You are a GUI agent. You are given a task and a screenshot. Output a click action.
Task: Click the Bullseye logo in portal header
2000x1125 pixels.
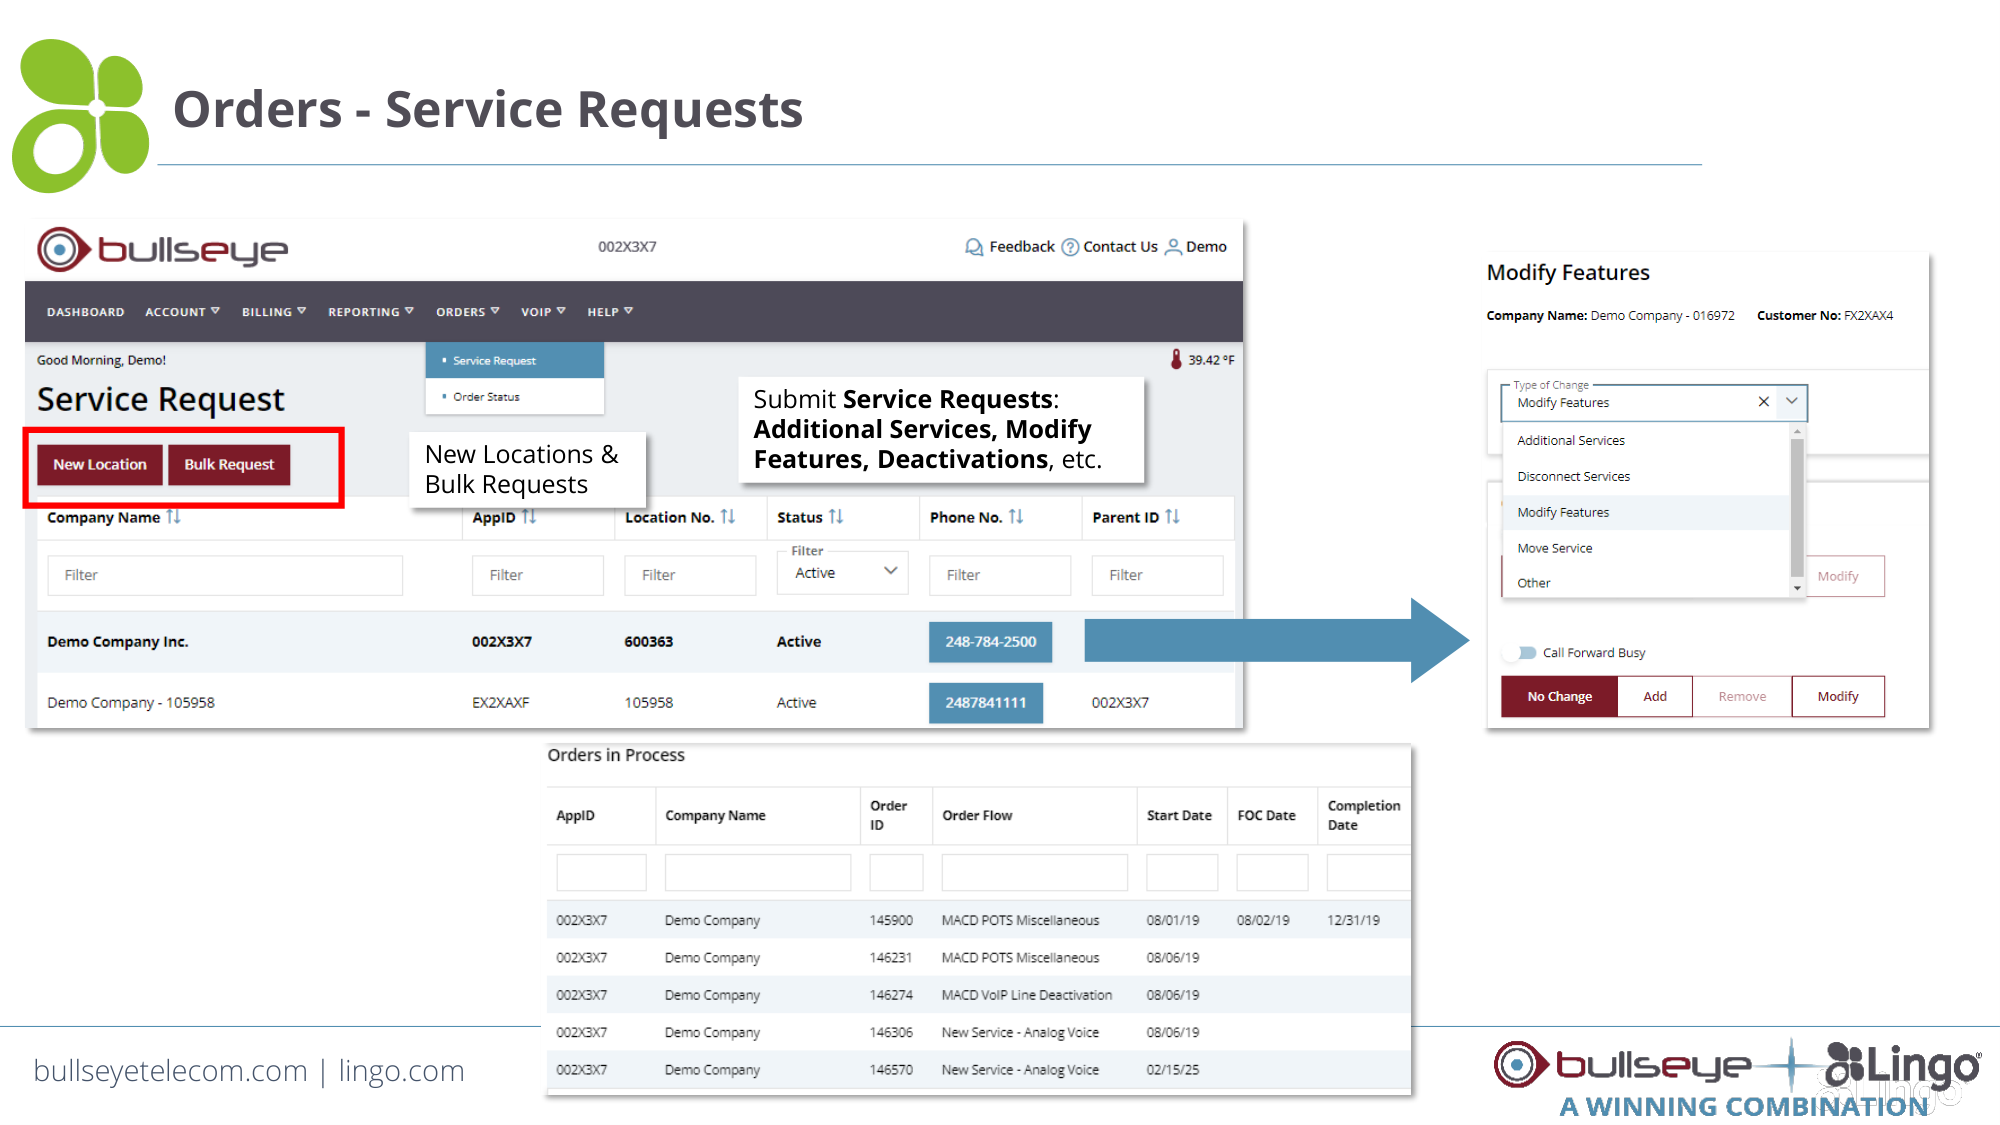pyautogui.click(x=162, y=249)
